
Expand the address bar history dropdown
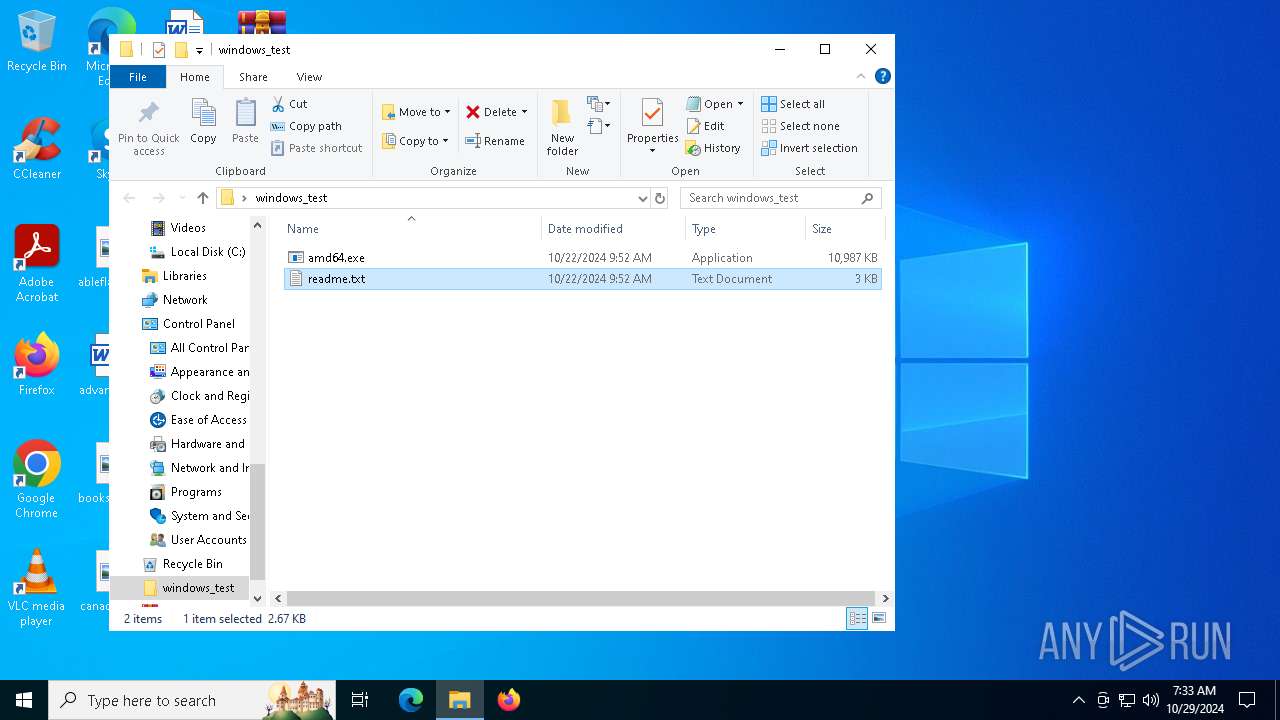[x=643, y=198]
